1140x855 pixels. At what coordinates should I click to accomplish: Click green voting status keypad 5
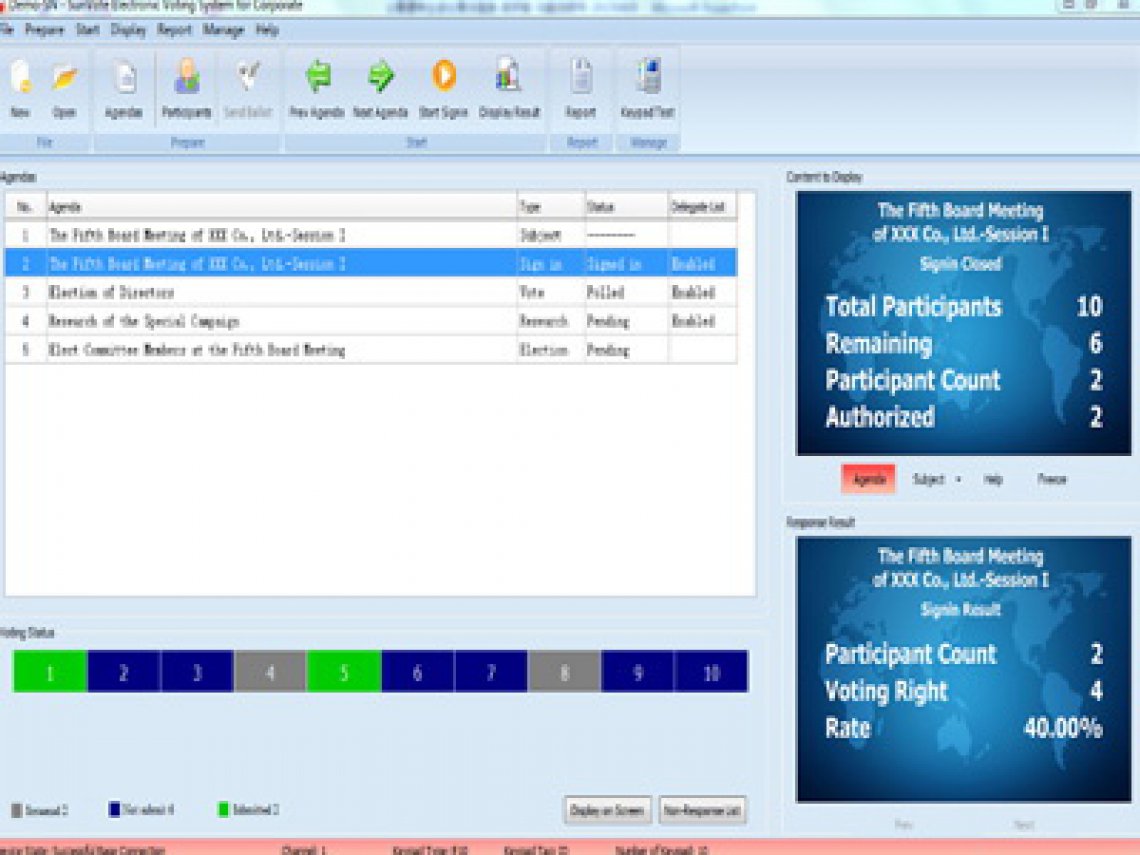coord(344,671)
